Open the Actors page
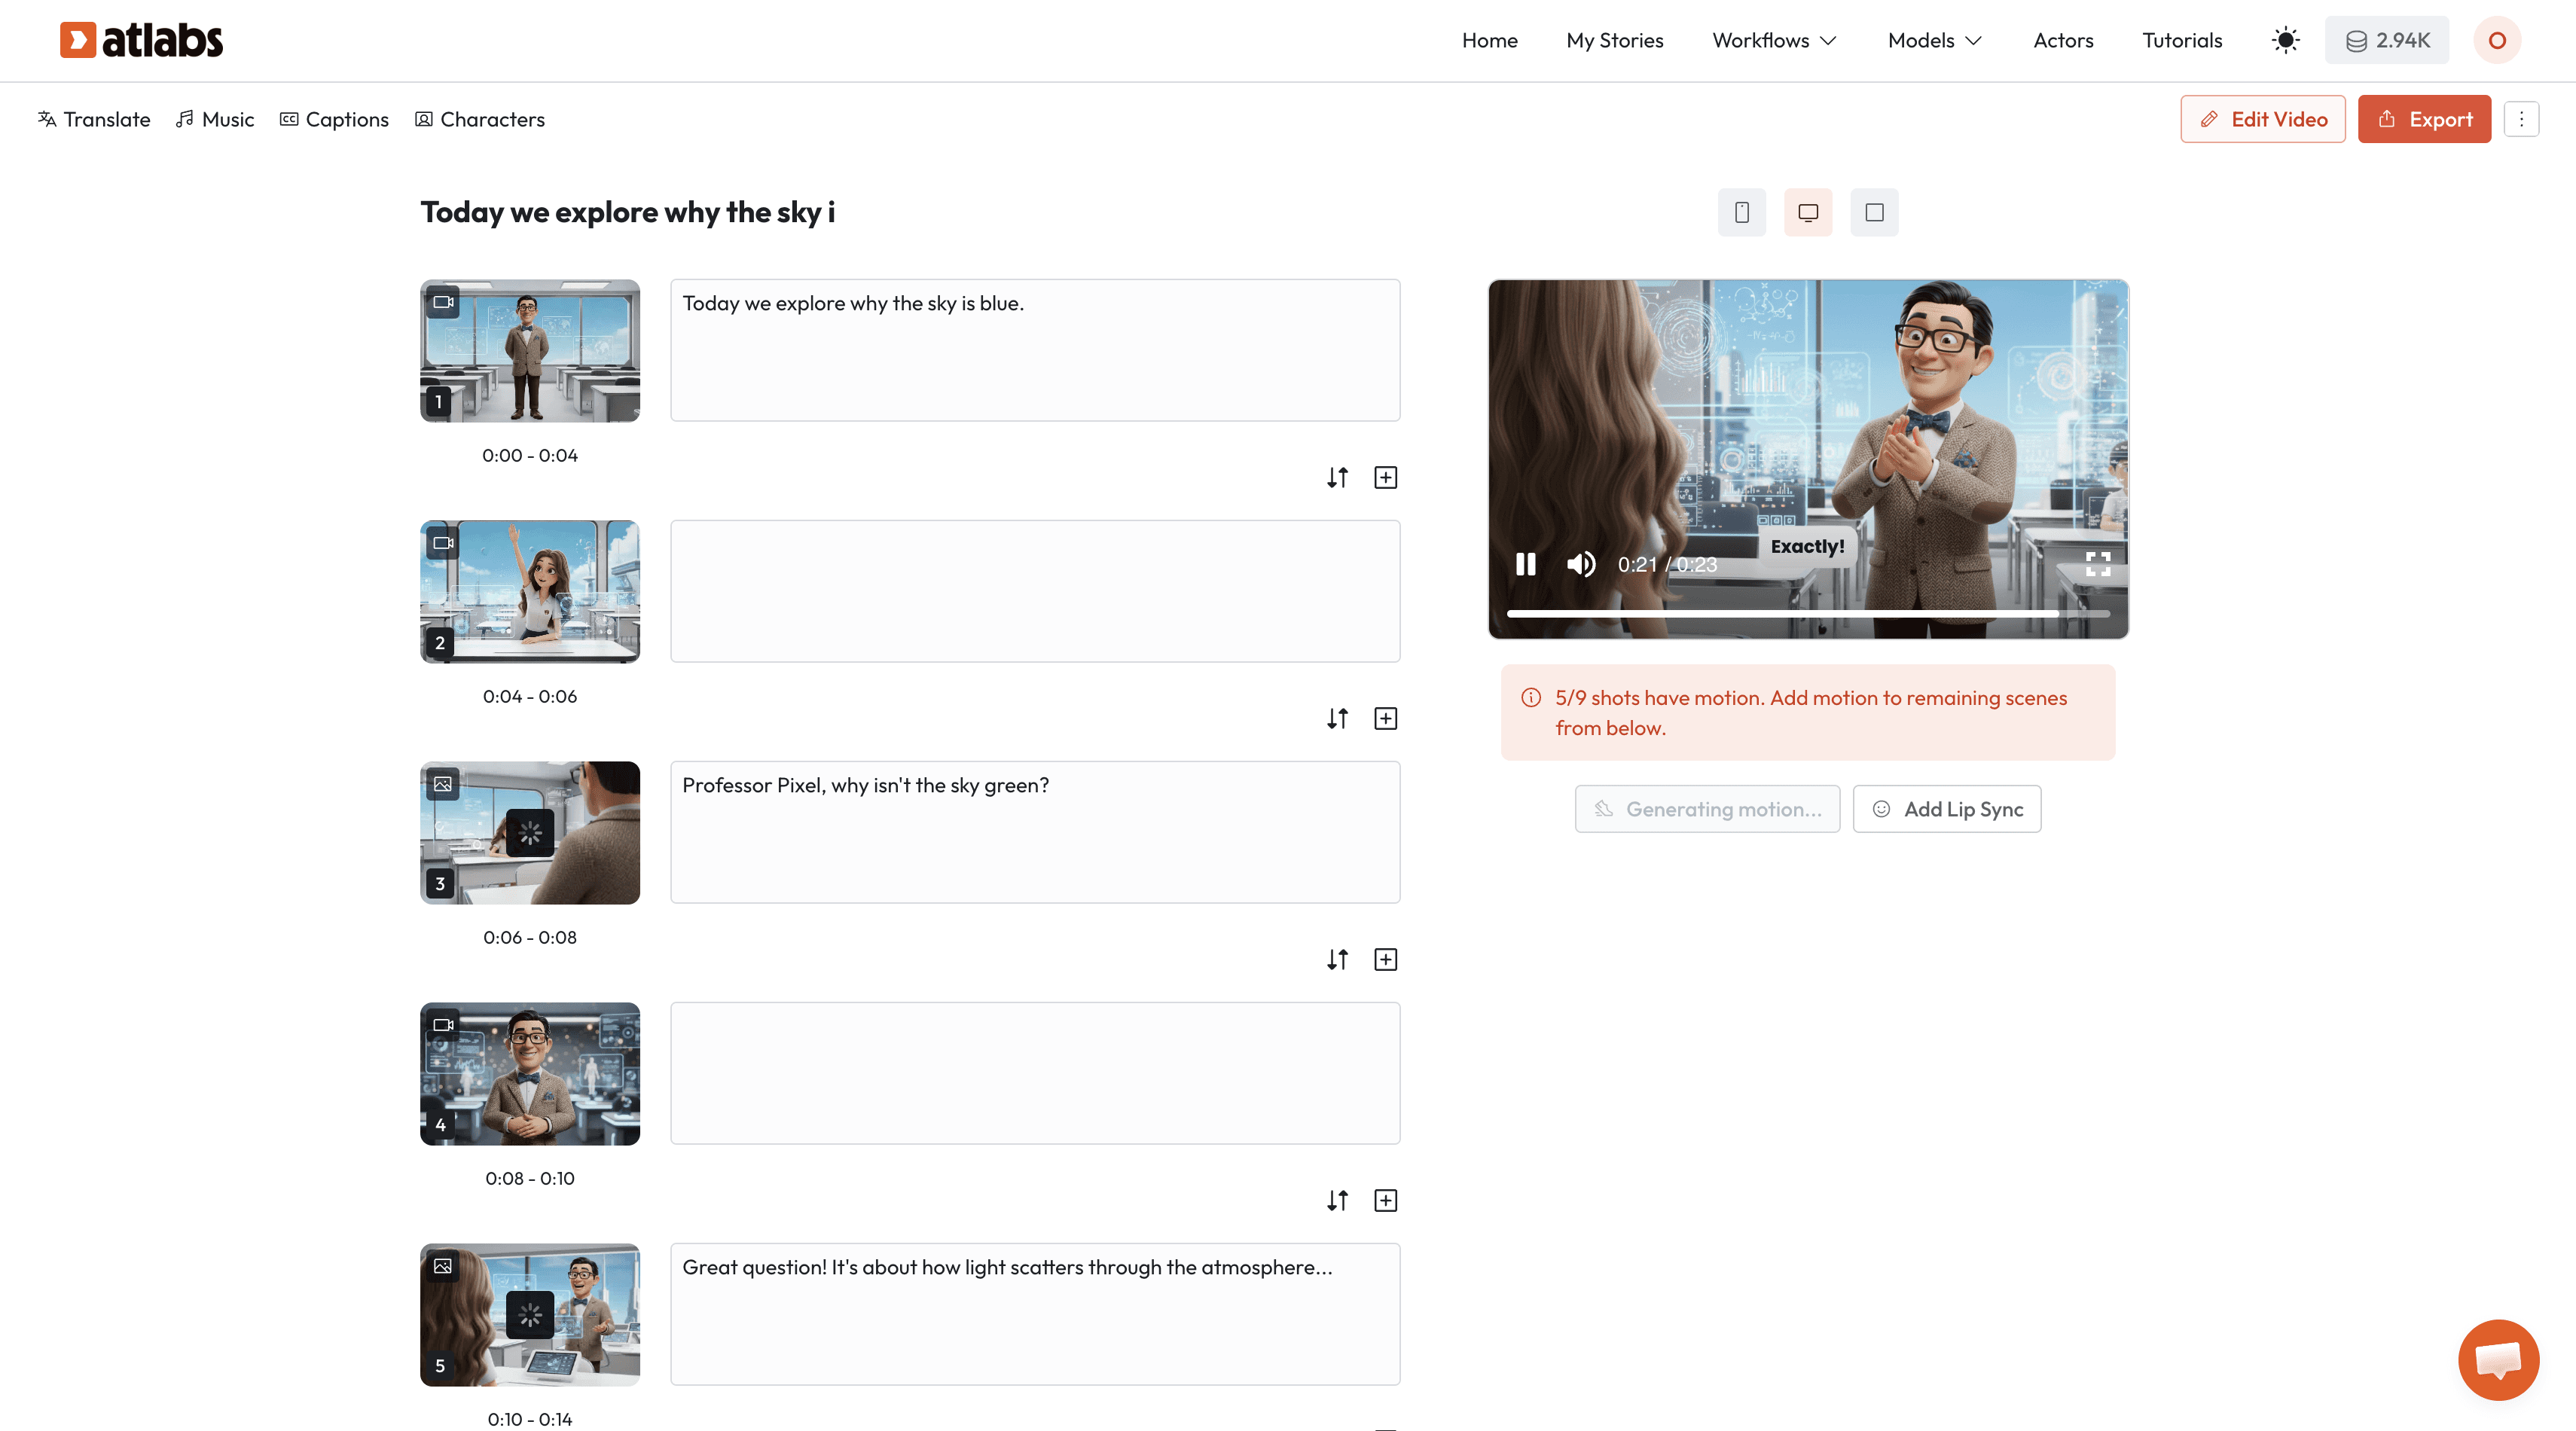The width and height of the screenshot is (2576, 1431). coord(2062,40)
